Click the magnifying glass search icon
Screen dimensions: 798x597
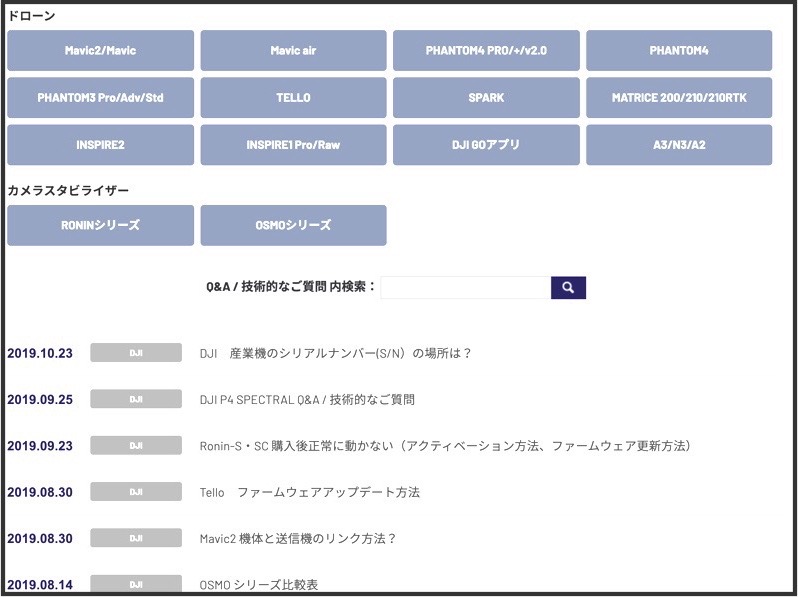[x=568, y=287]
